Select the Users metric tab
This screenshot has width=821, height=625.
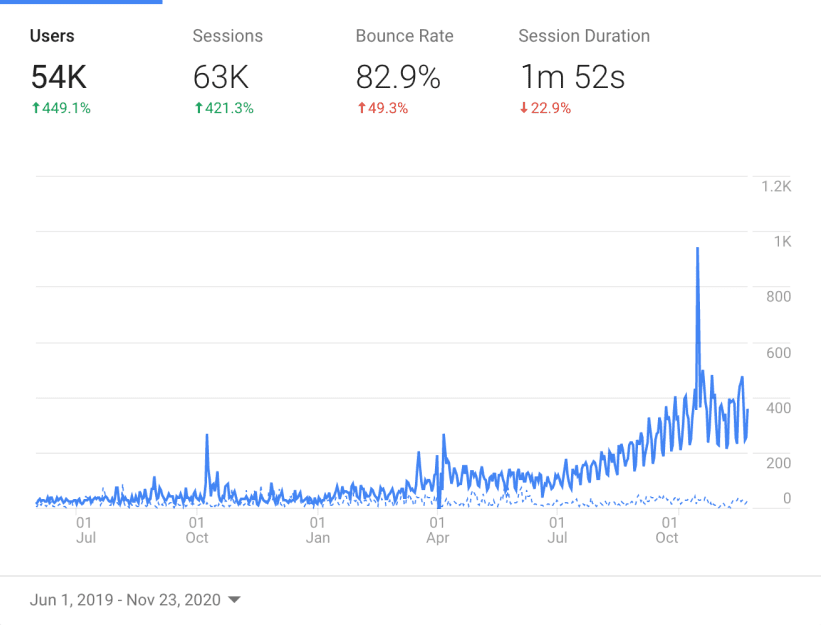[x=52, y=36]
